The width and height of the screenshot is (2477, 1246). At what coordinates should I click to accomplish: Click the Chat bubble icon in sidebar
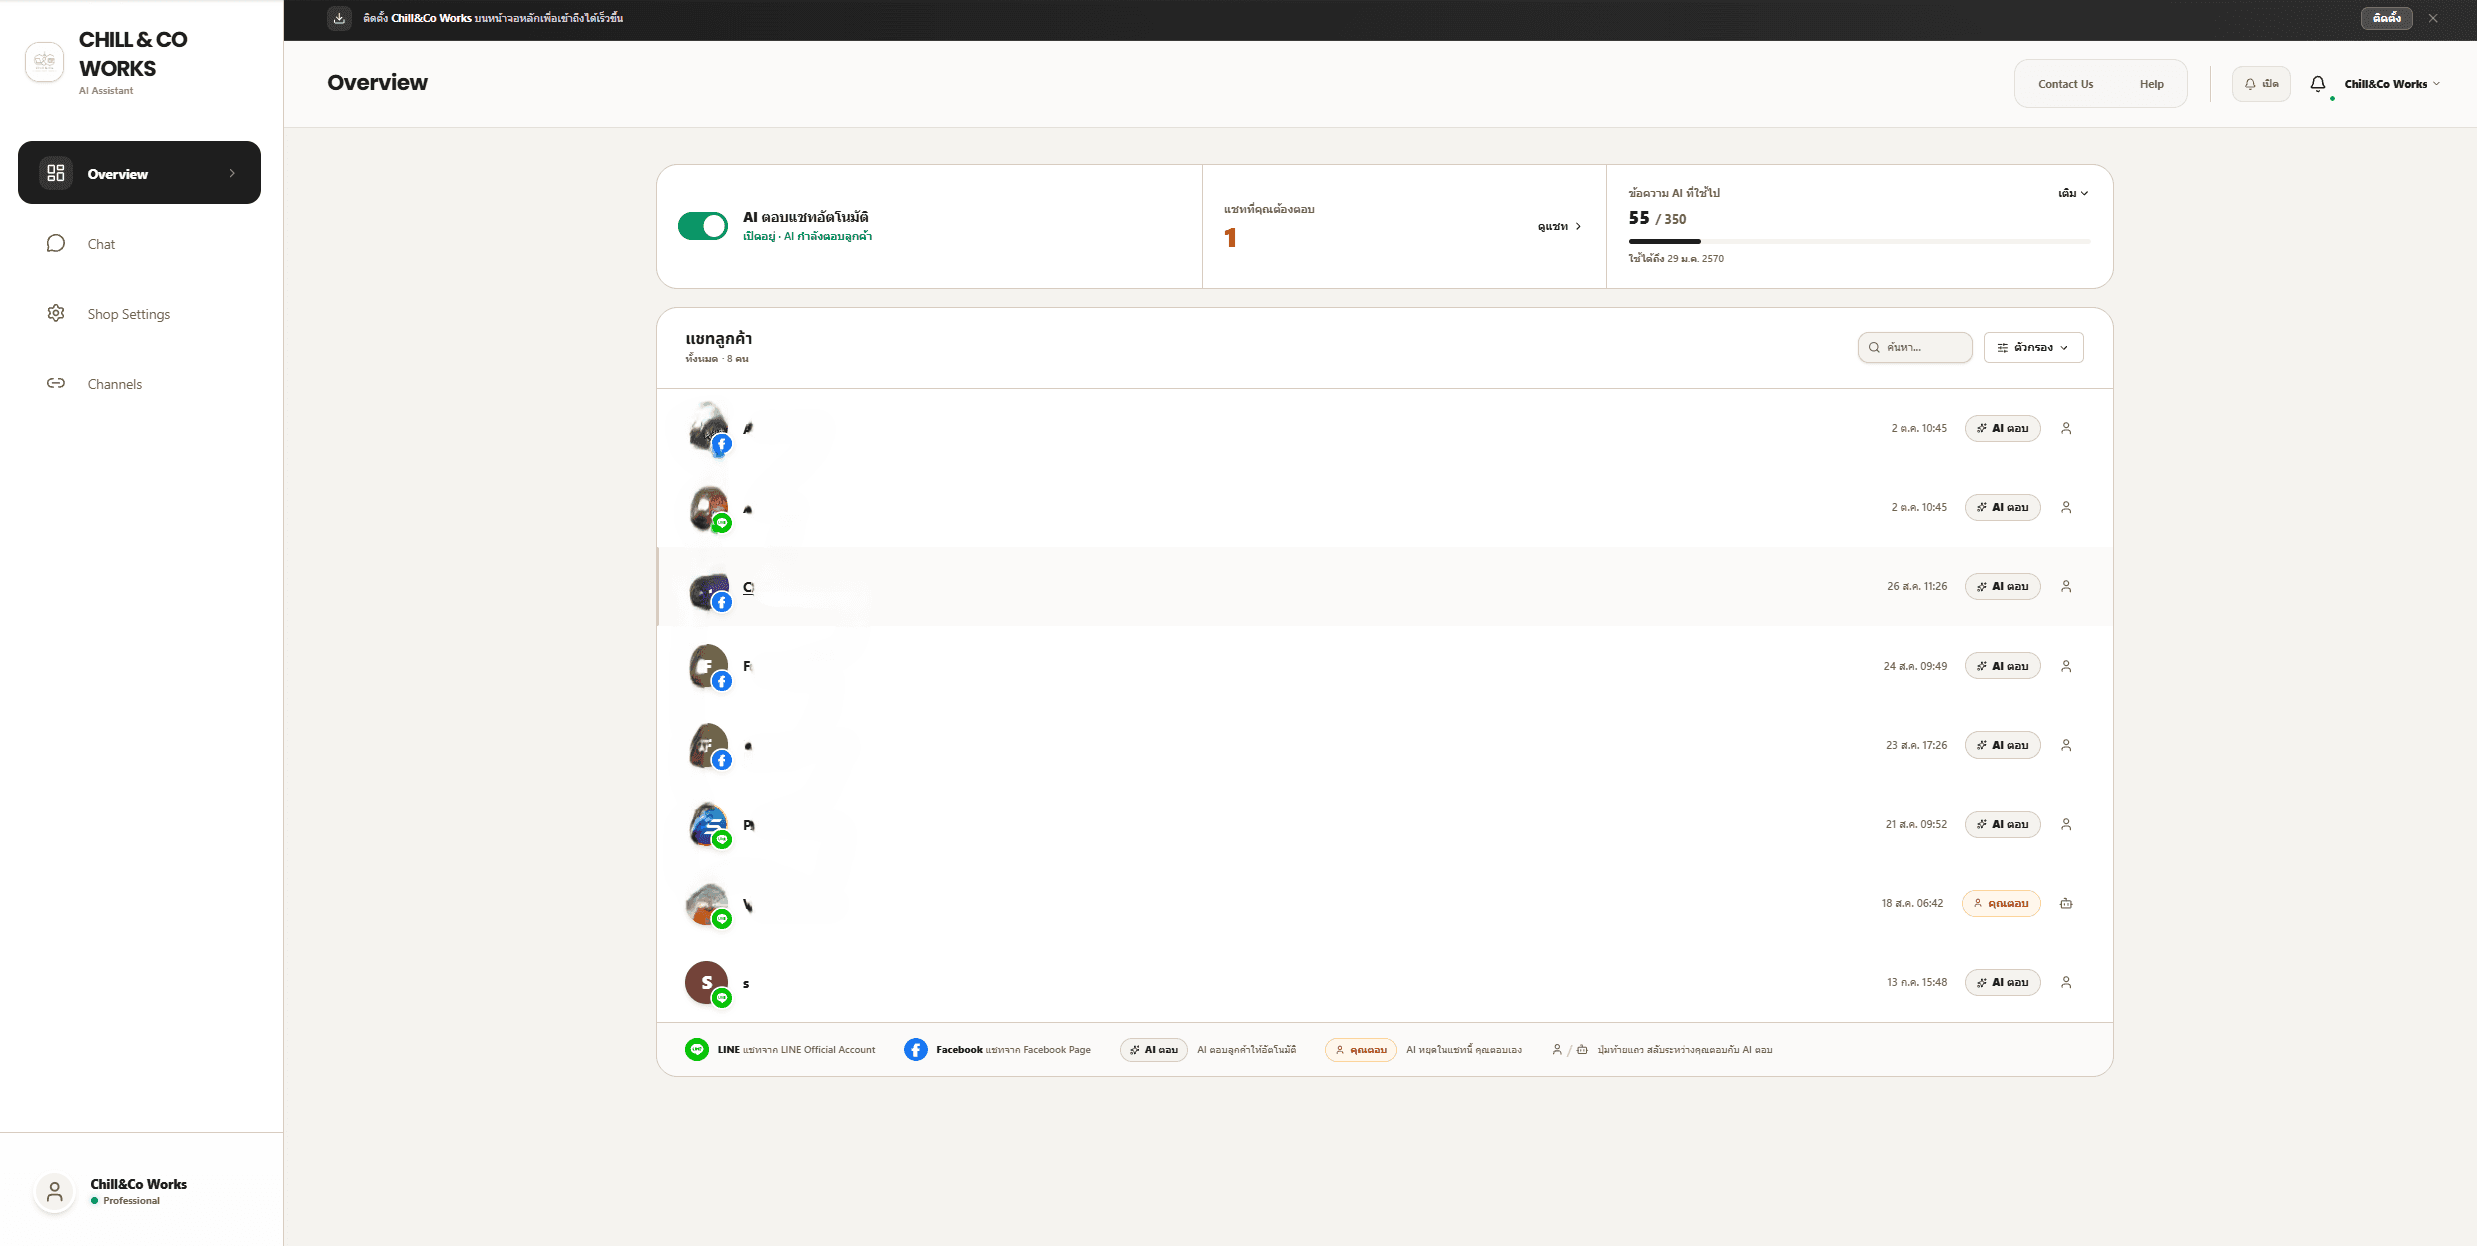tap(56, 244)
